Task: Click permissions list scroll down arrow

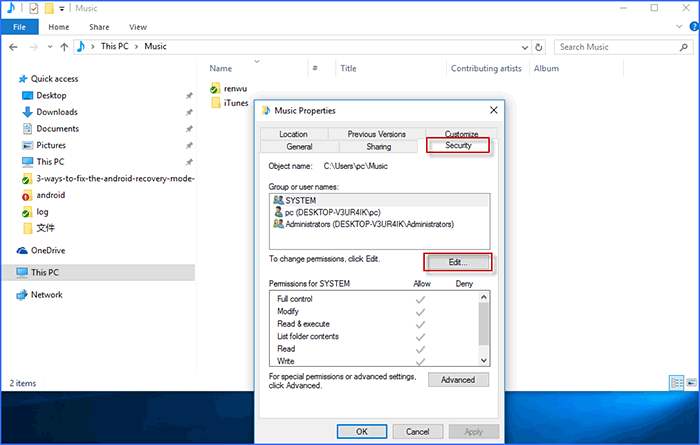Action: click(484, 361)
